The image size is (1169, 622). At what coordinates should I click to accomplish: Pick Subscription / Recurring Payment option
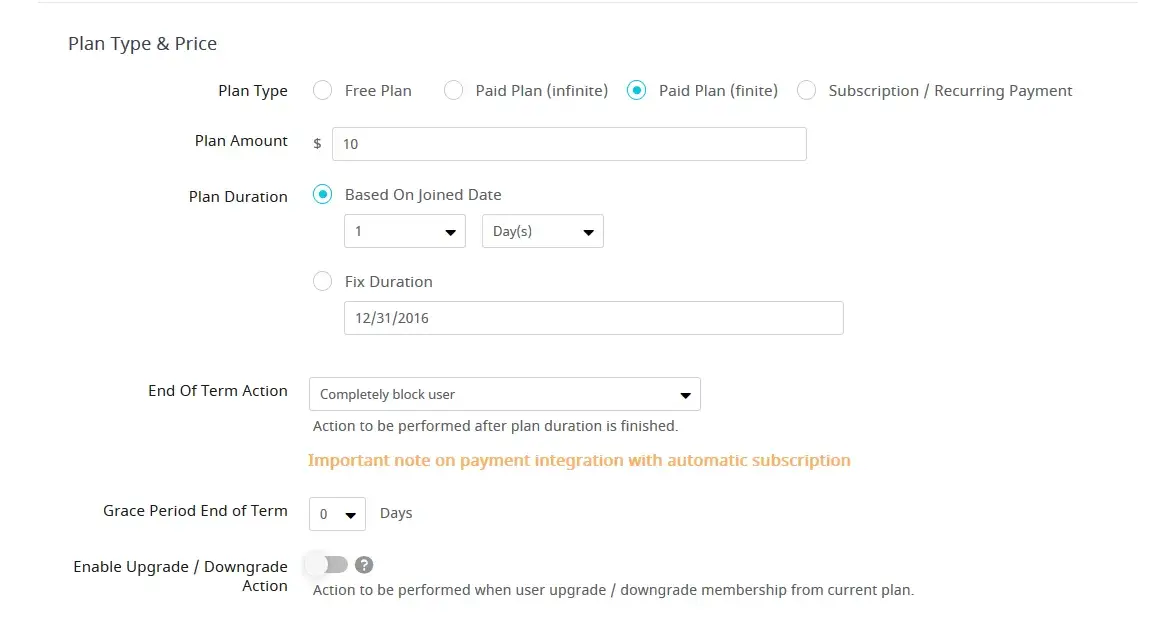point(806,90)
